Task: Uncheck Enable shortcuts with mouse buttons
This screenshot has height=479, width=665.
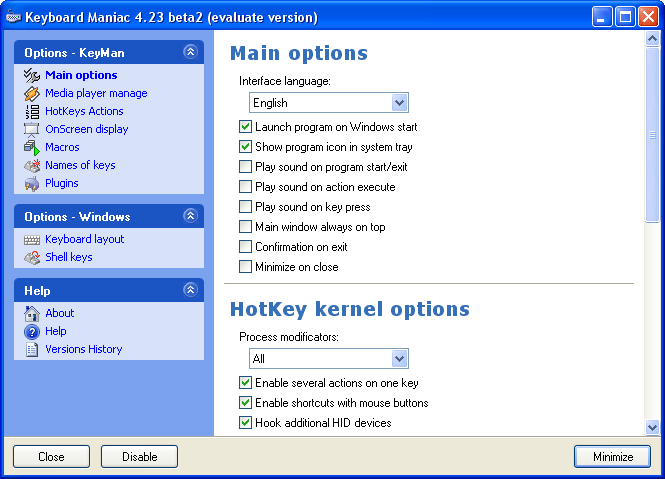Action: [245, 403]
